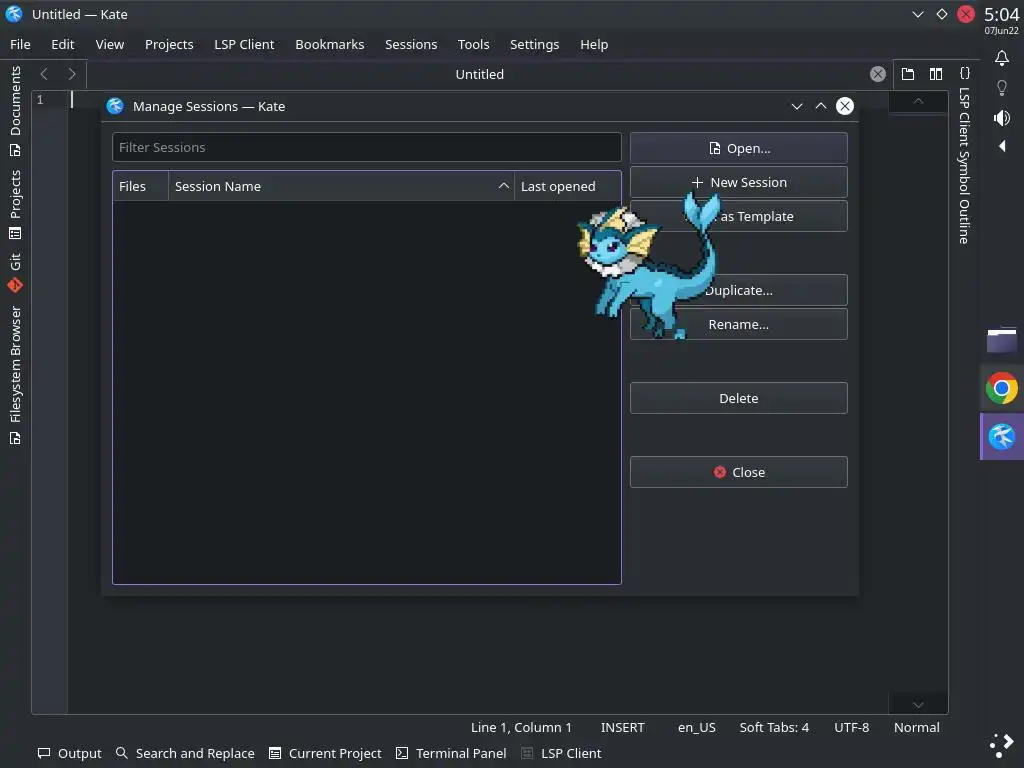Click the 5:04 clock in the panel
Image resolution: width=1024 pixels, height=768 pixels.
pos(1001,14)
